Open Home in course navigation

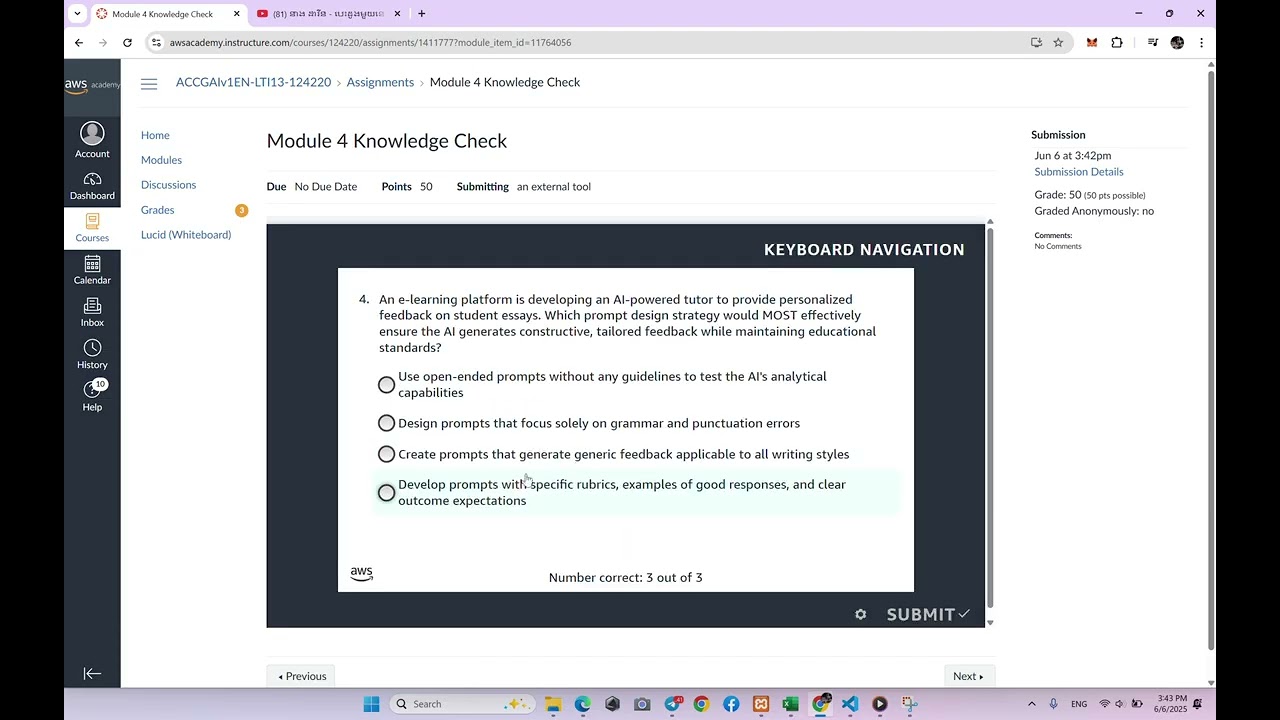(x=155, y=135)
